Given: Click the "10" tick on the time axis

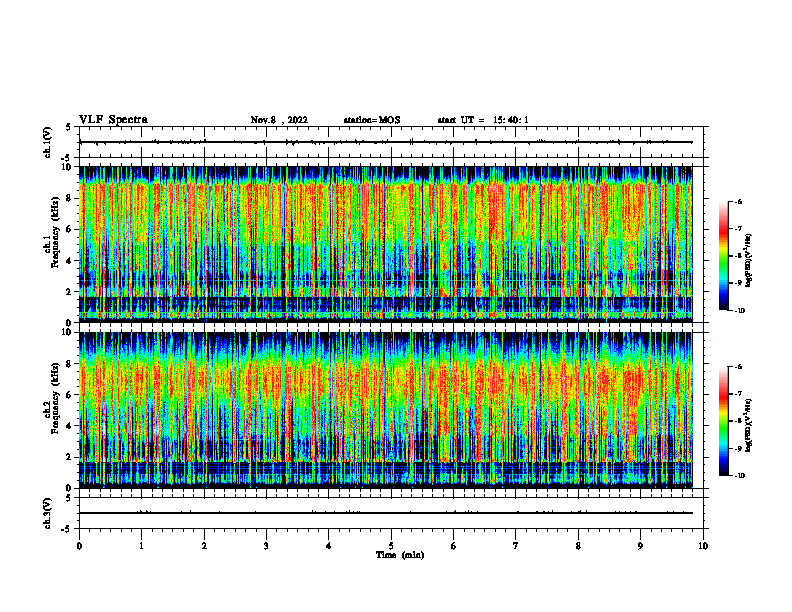Looking at the screenshot, I should click(703, 546).
